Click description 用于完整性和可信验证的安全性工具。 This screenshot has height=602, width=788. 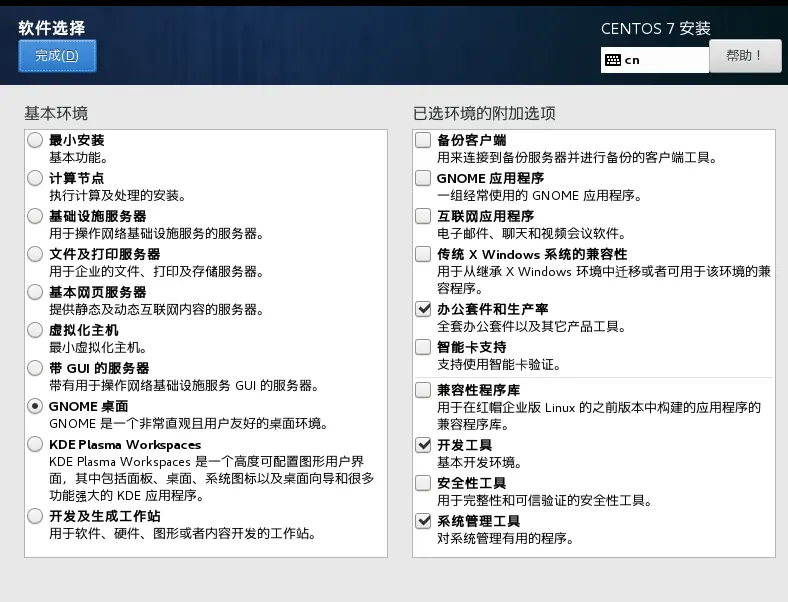[545, 500]
